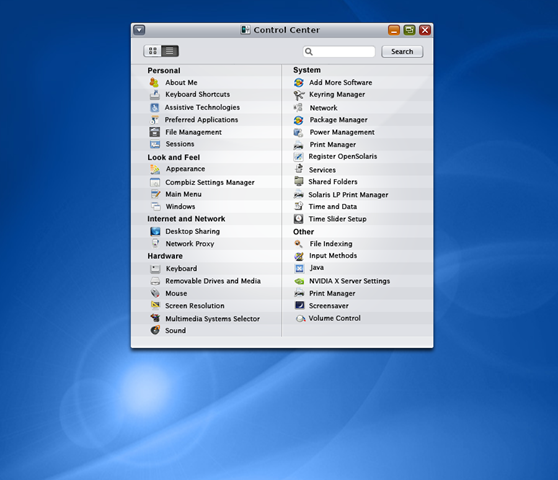Open Print Manager under Other section

pyautogui.click(x=332, y=294)
